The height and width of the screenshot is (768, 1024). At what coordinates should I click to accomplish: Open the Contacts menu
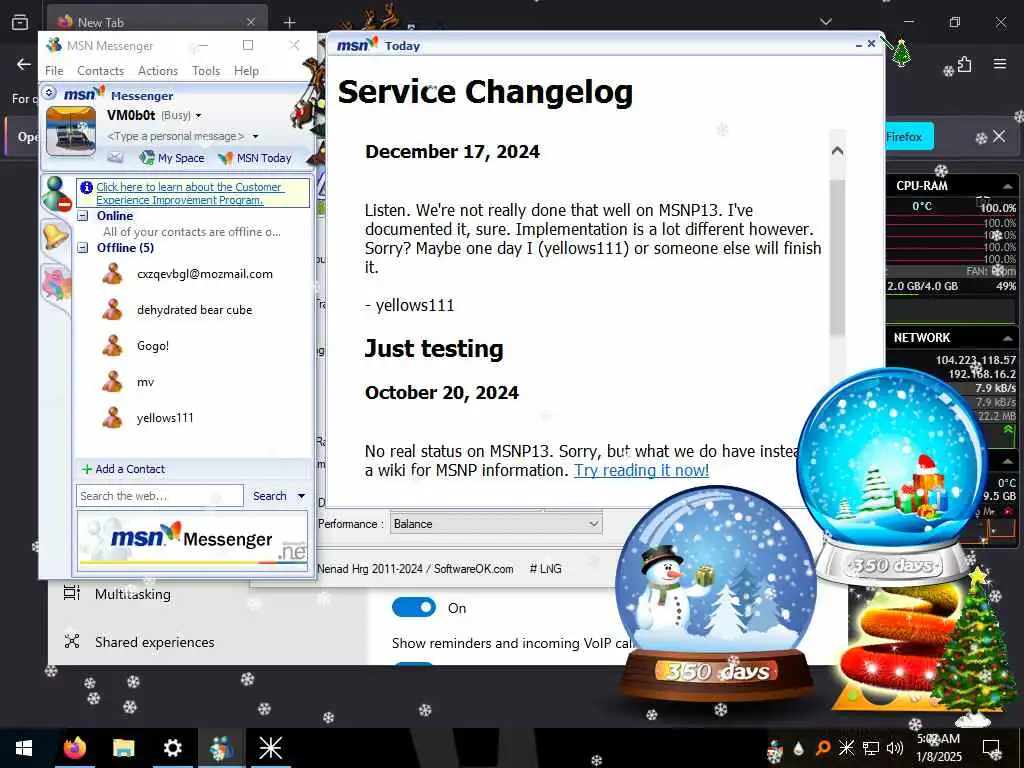pyautogui.click(x=101, y=71)
